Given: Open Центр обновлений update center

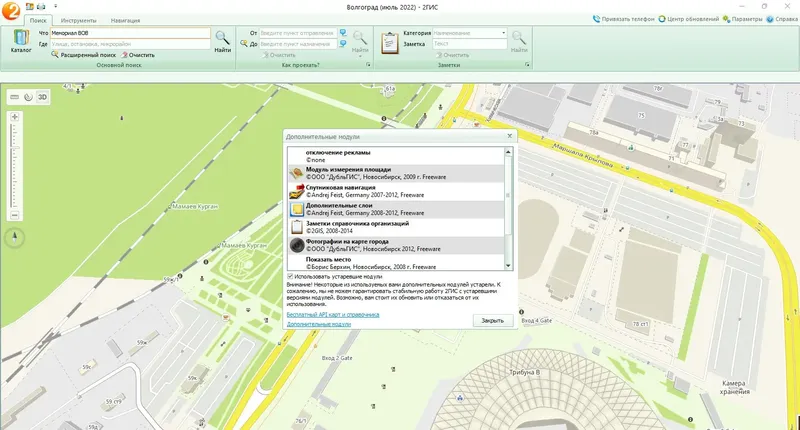Looking at the screenshot, I should (x=688, y=19).
